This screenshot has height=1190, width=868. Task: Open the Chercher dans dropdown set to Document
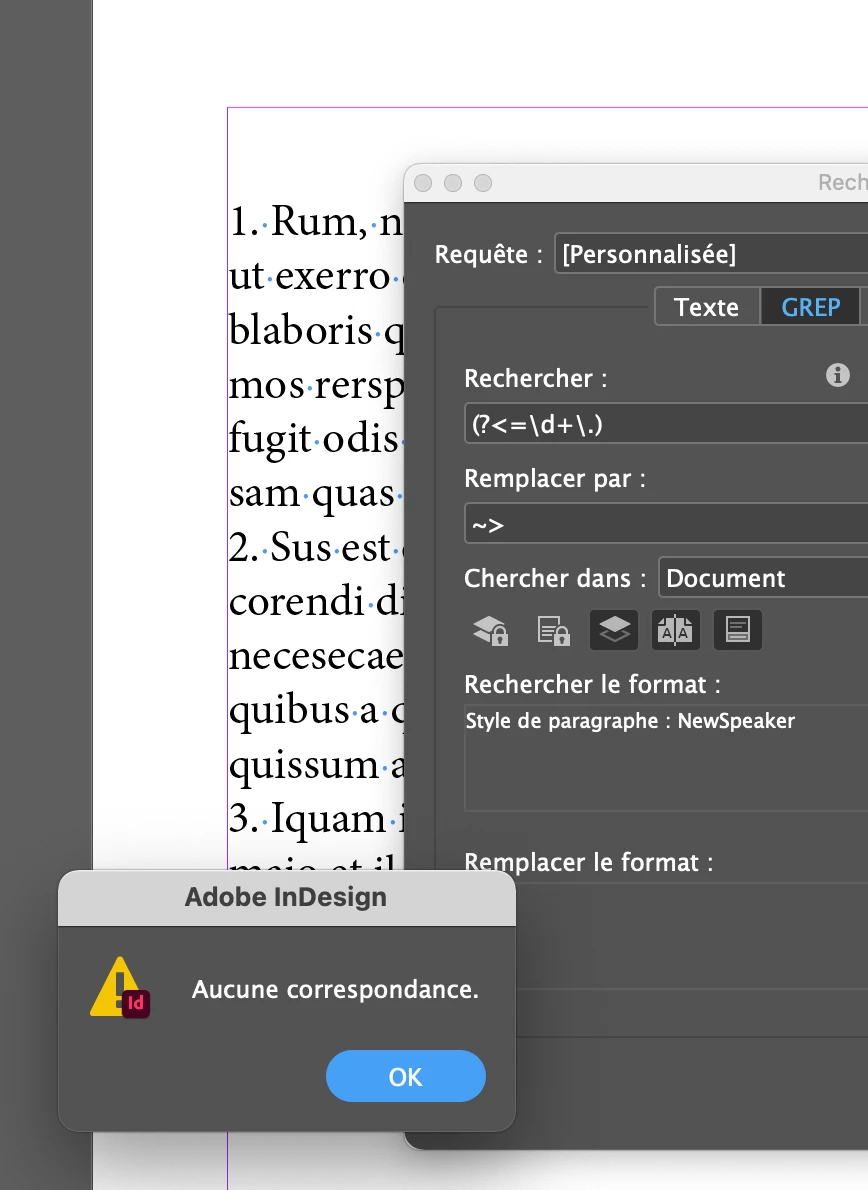click(763, 578)
